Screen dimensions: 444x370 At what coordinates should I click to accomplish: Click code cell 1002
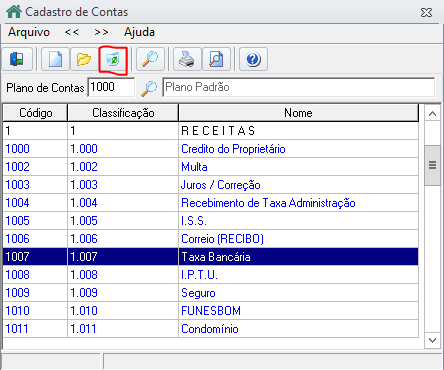(35, 167)
